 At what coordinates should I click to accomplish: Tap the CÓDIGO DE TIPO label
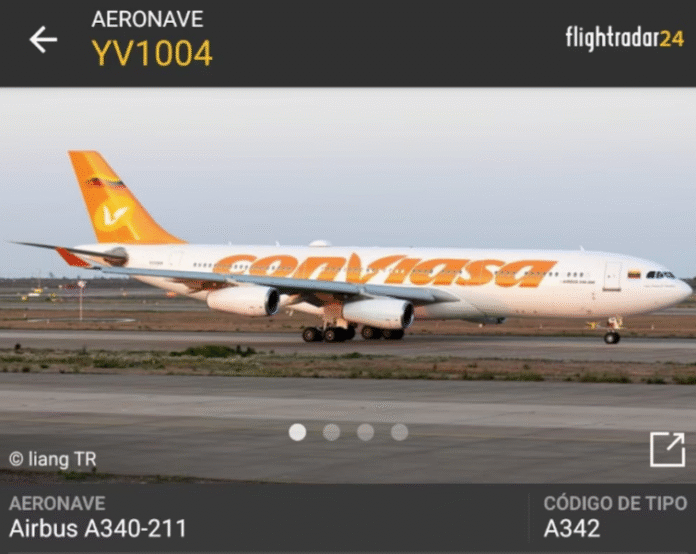(615, 503)
